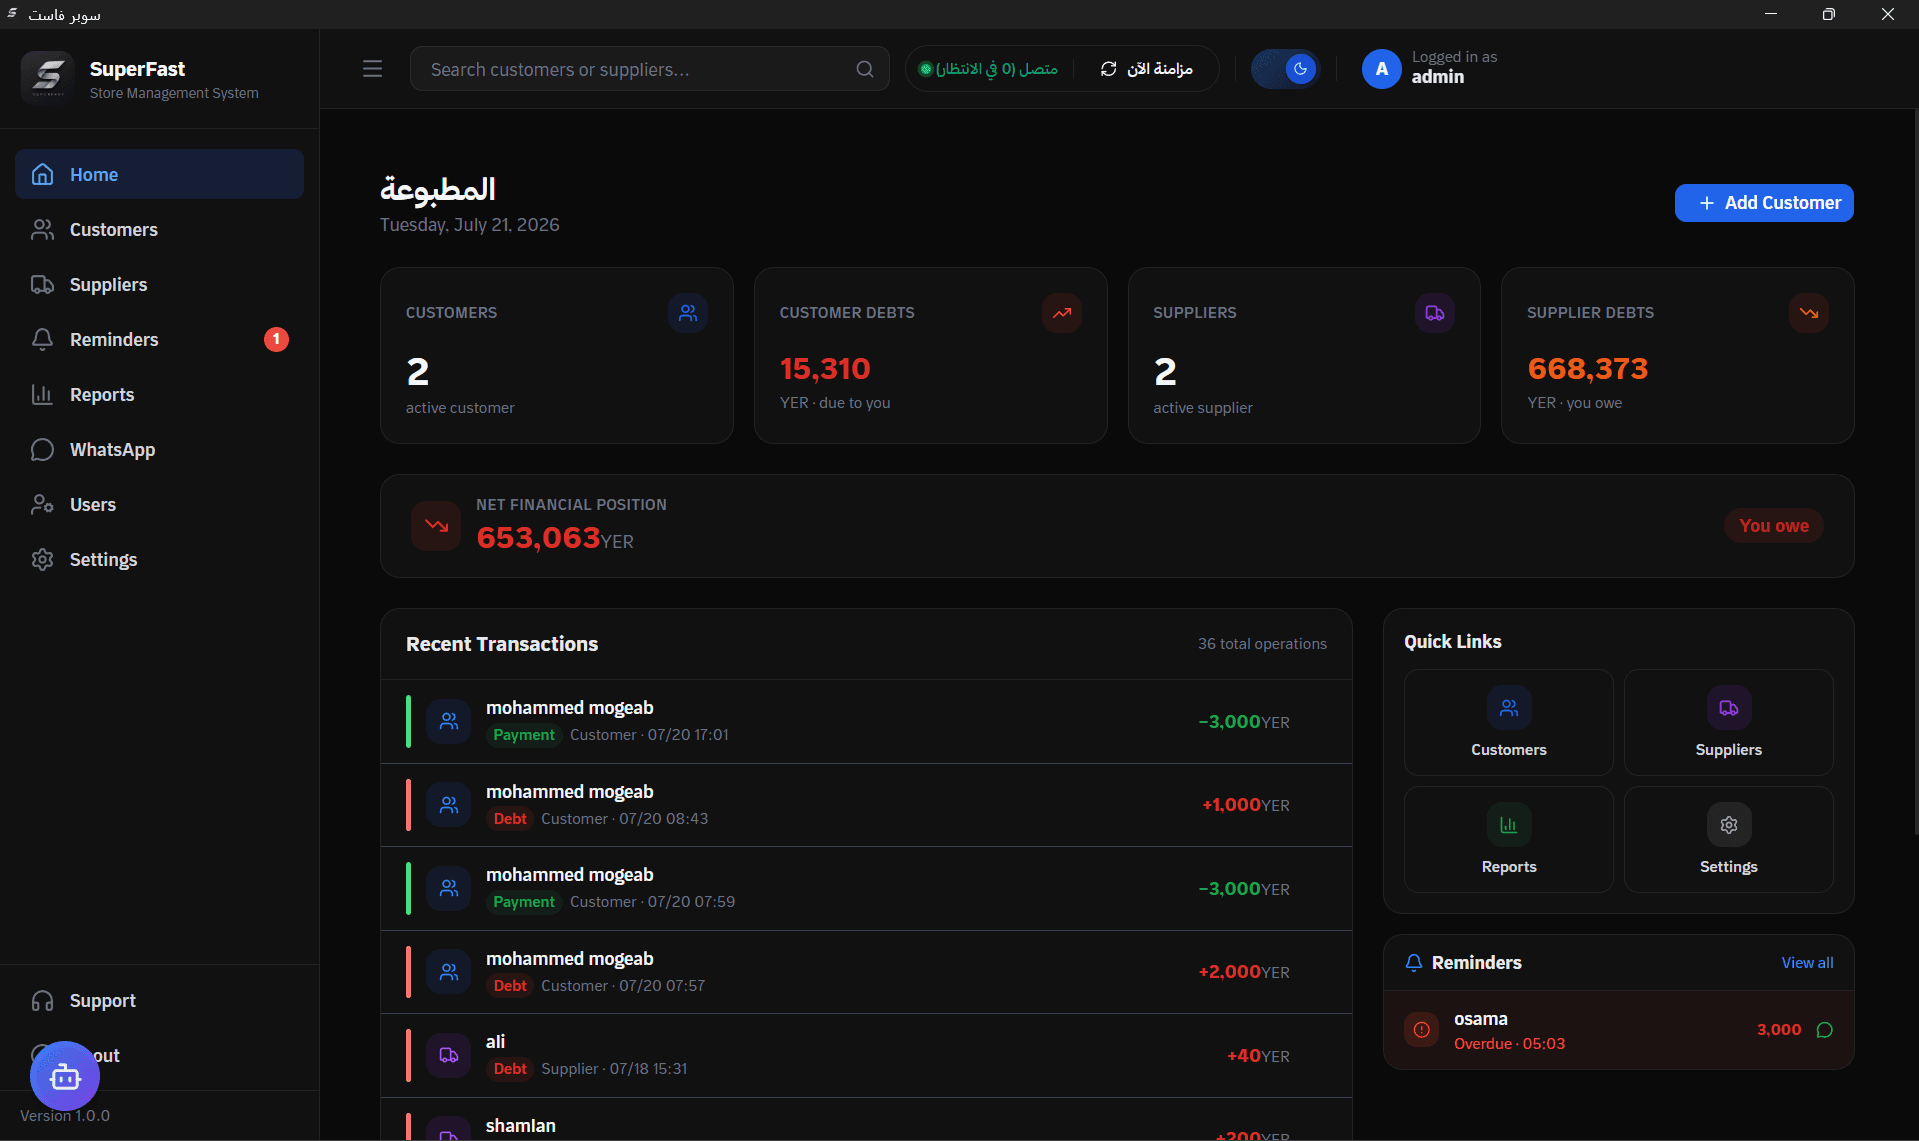1919x1141 pixels.
Task: Click the Reminders panel bell icon
Action: 1413,962
